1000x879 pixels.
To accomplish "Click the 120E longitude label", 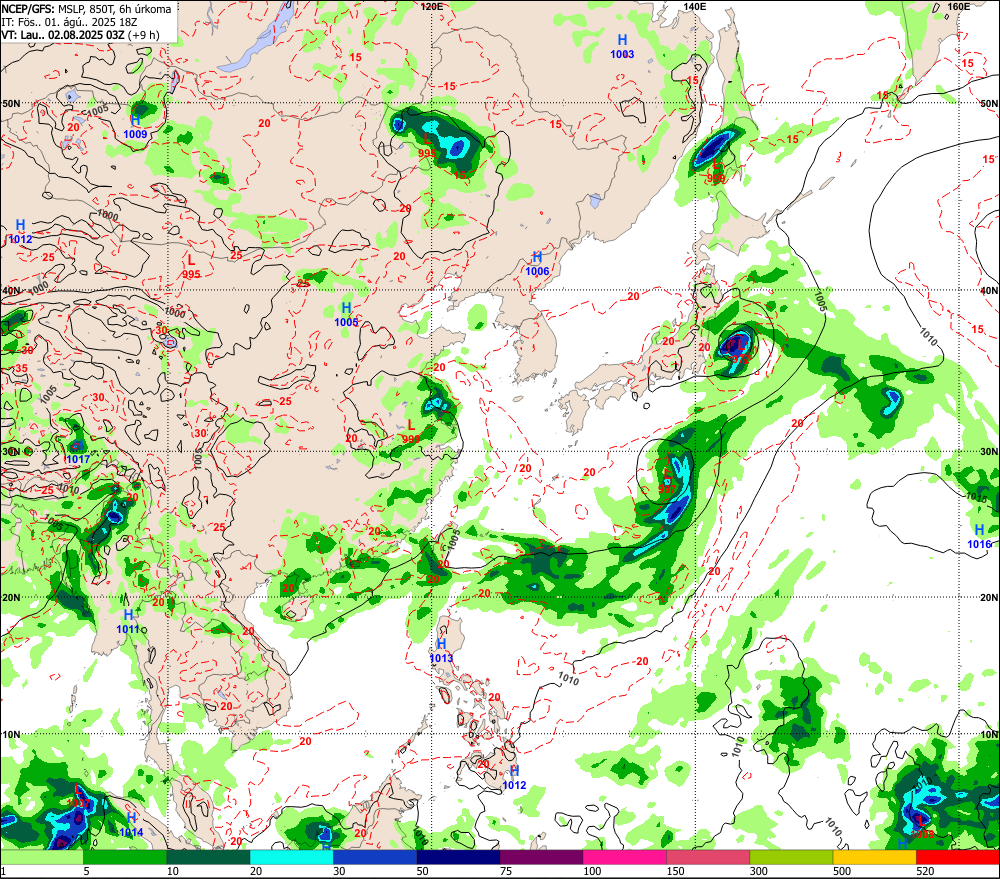I will click(432, 6).
